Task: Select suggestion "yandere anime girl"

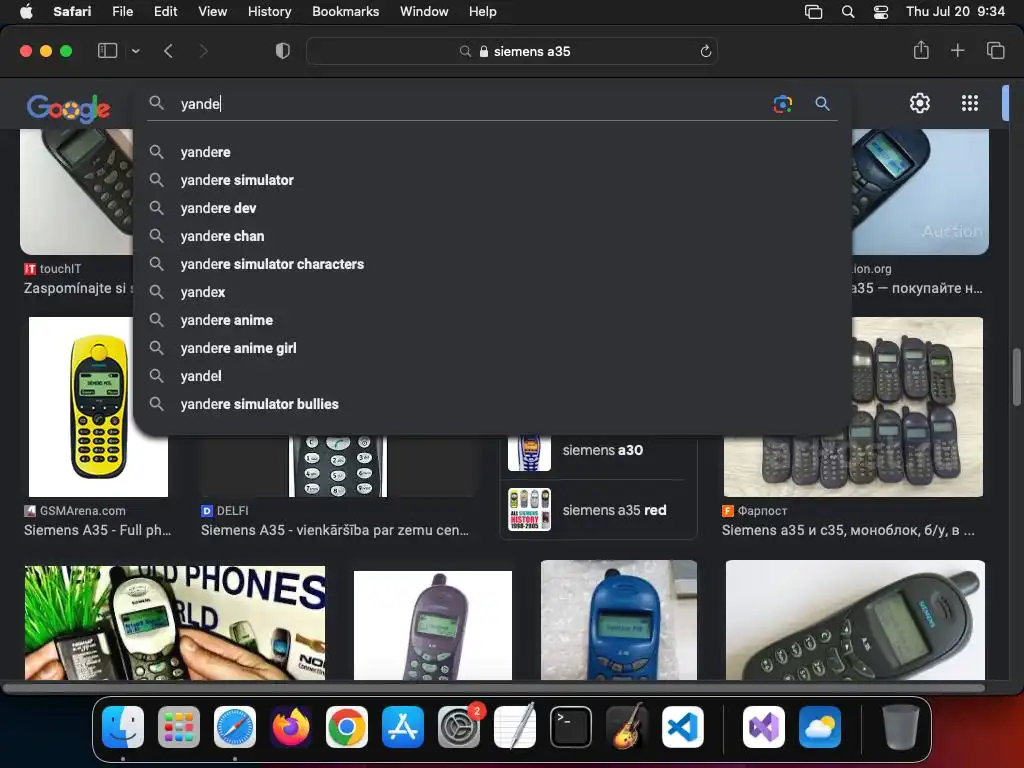Action: coord(493,348)
